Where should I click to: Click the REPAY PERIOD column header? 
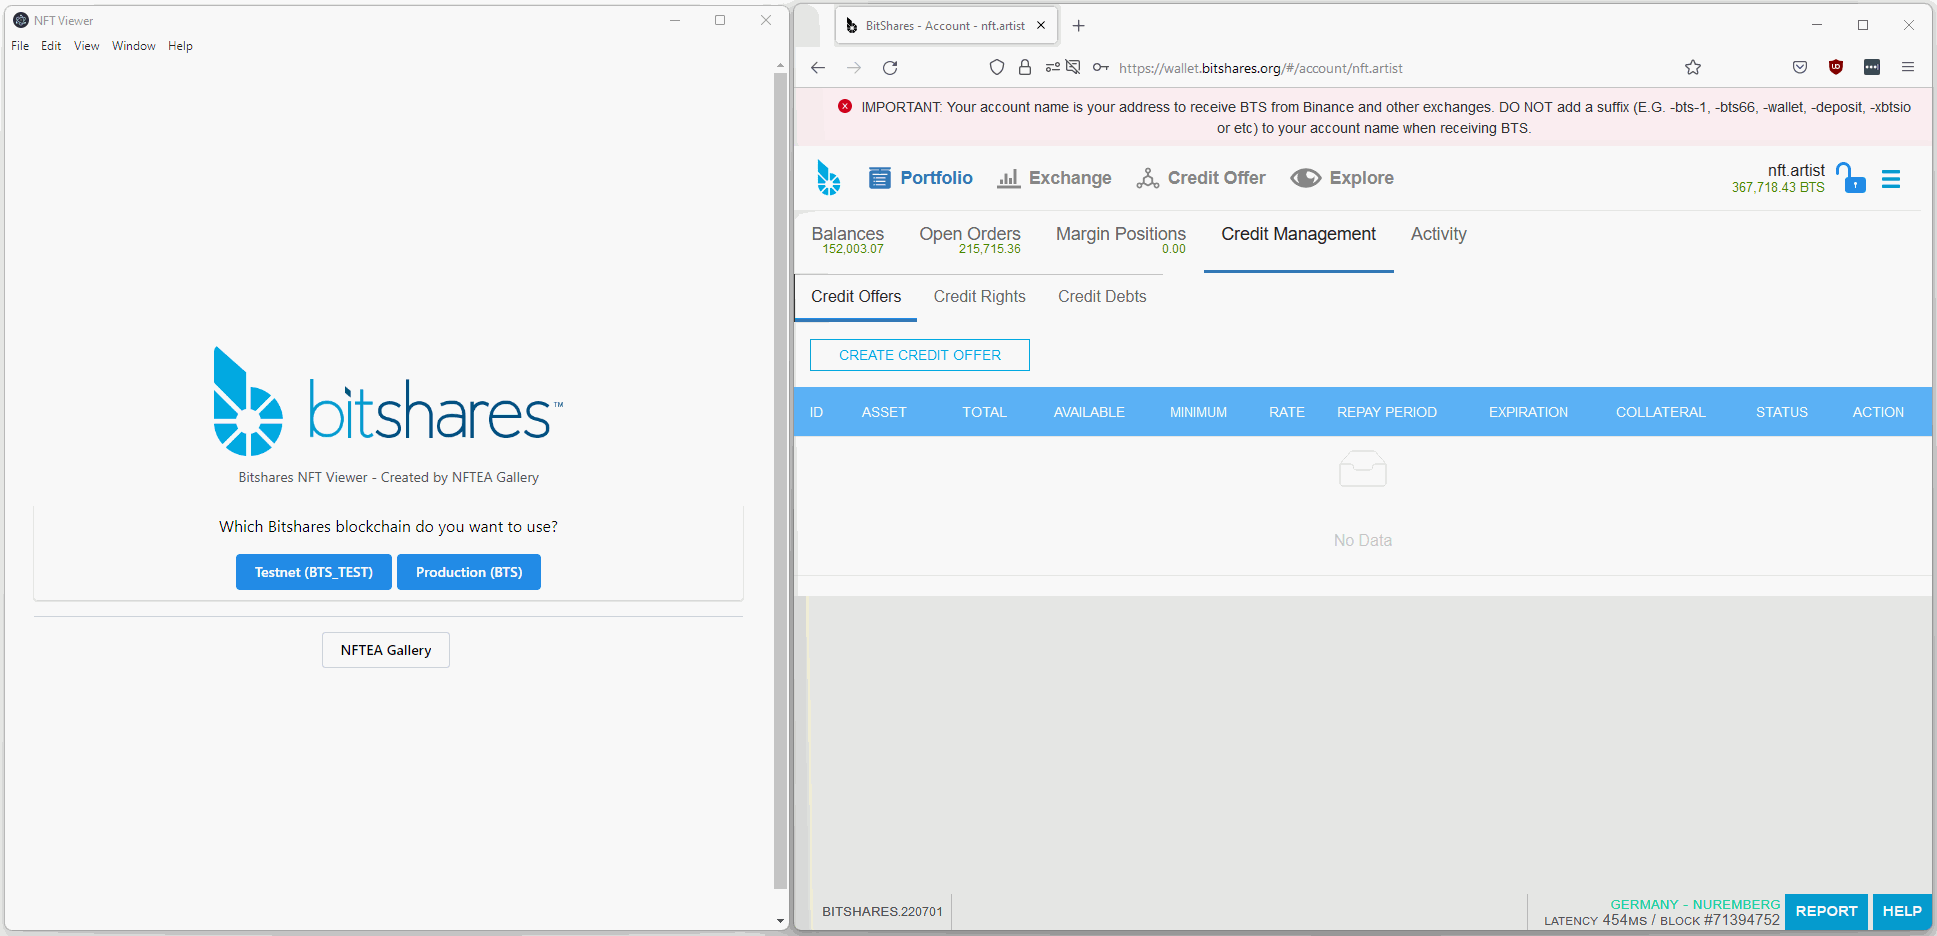click(x=1387, y=412)
